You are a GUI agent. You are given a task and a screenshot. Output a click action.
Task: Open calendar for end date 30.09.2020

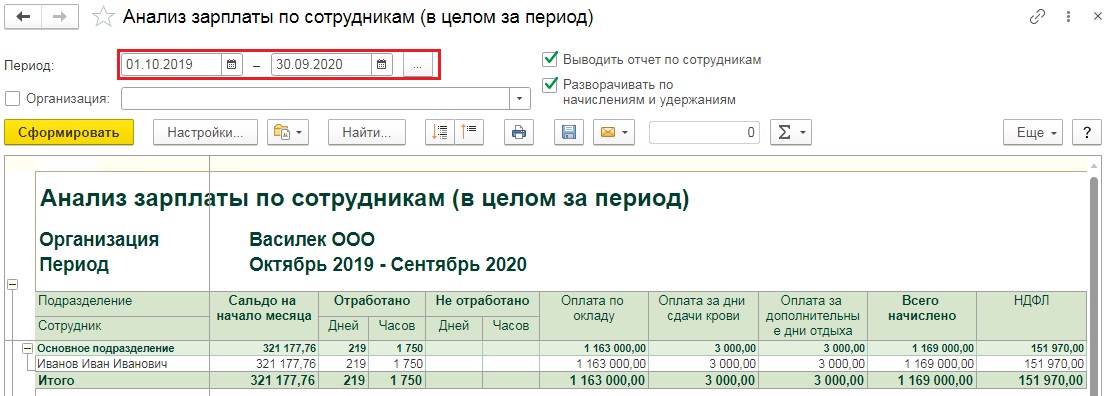381,64
